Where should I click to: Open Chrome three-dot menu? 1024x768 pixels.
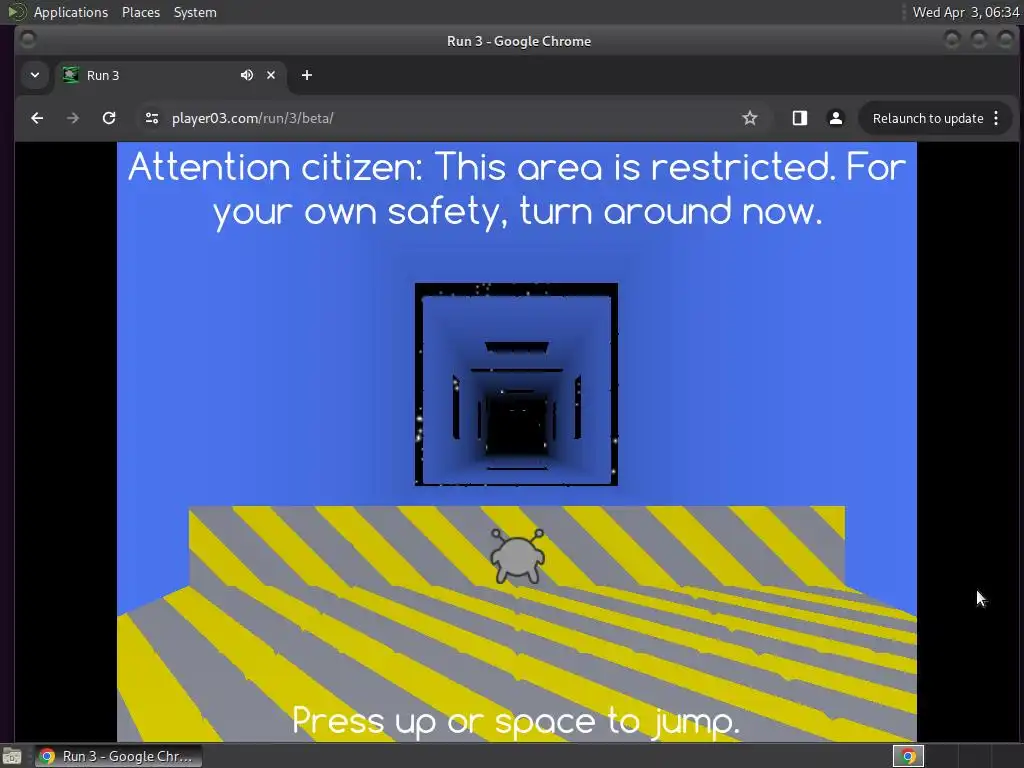(x=996, y=118)
